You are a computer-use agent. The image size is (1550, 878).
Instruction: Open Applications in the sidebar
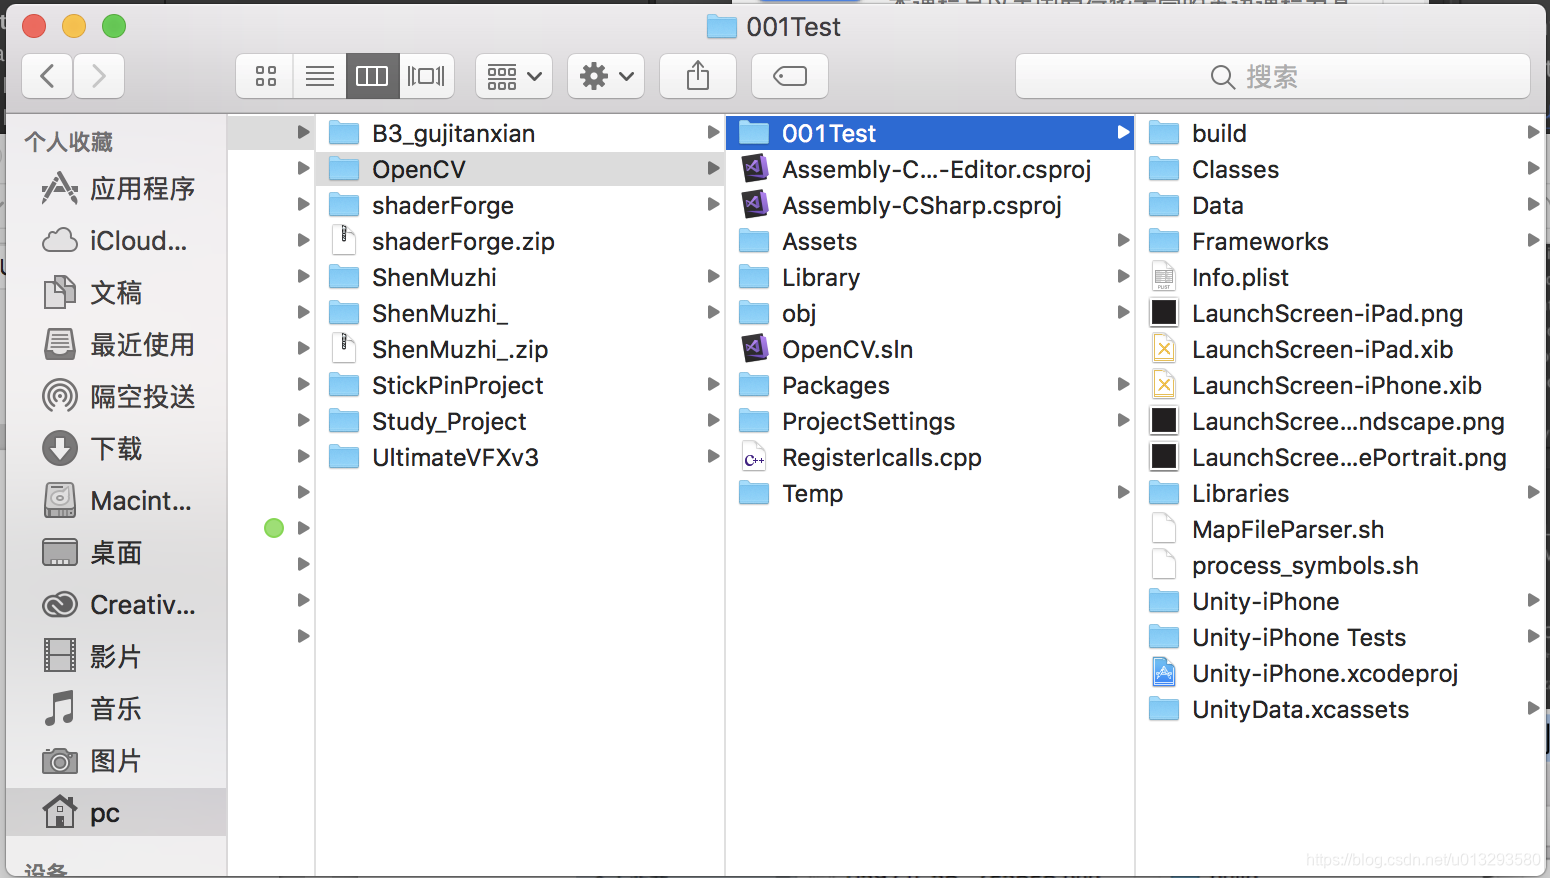tap(118, 189)
